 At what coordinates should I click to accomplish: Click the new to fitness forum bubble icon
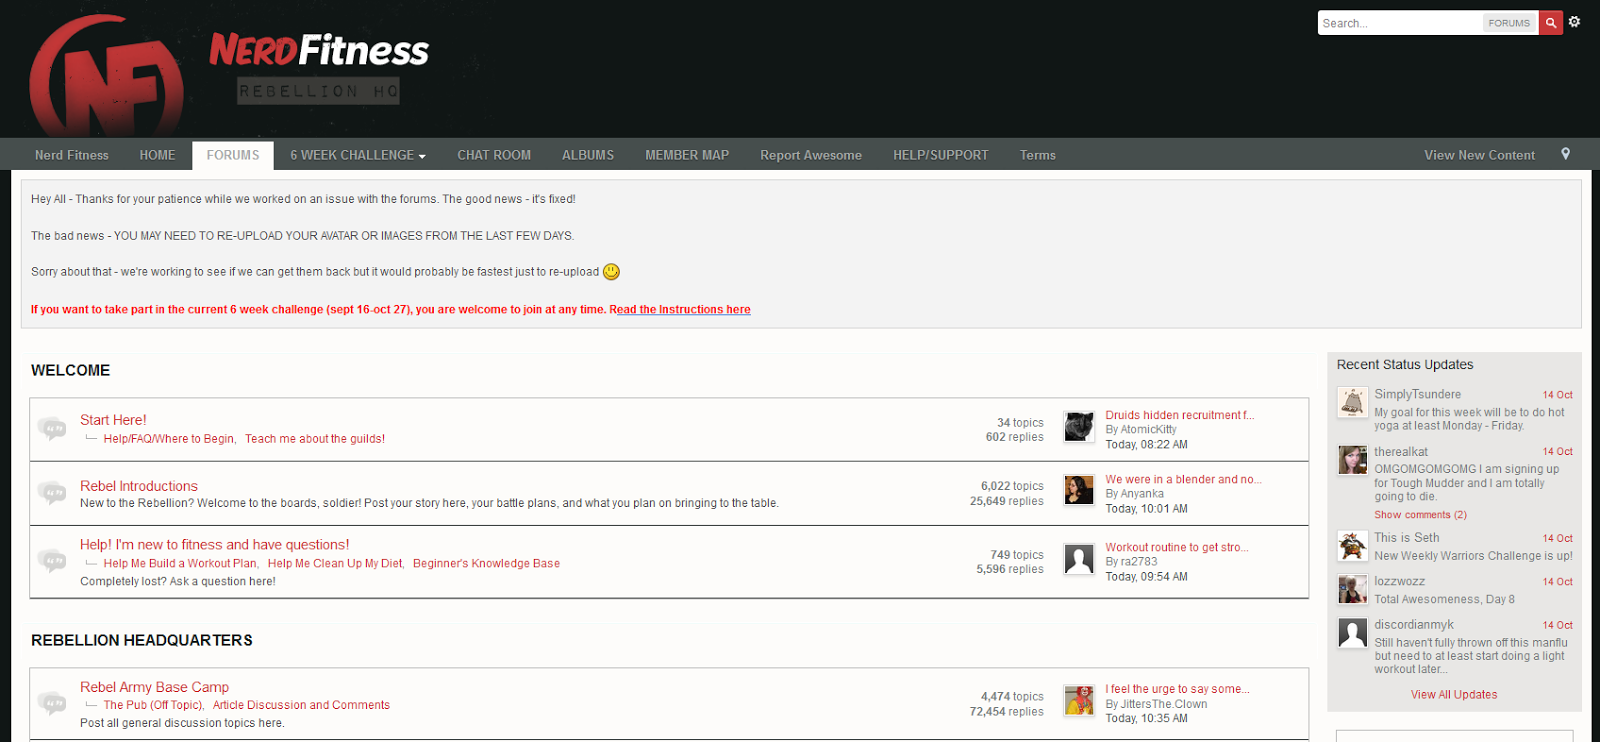pos(52,561)
